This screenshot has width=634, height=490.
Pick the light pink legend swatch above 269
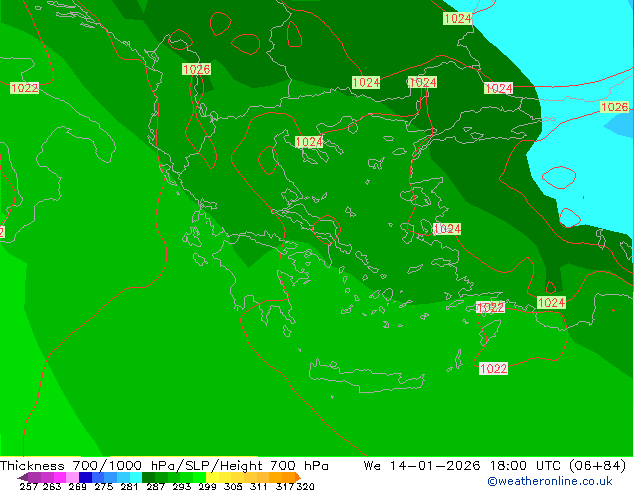pos(72,477)
